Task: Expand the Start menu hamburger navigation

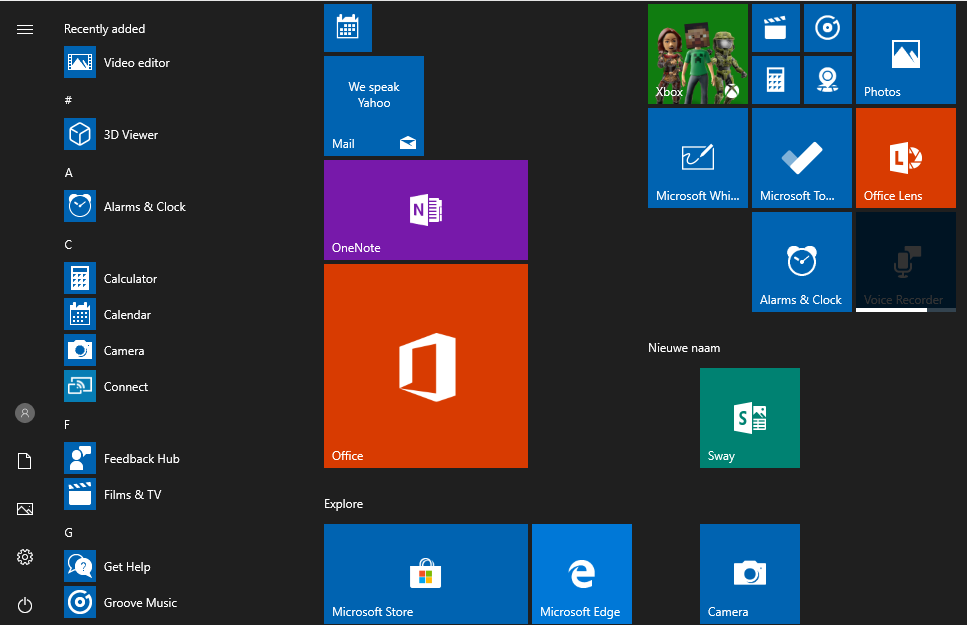Action: [x=25, y=30]
